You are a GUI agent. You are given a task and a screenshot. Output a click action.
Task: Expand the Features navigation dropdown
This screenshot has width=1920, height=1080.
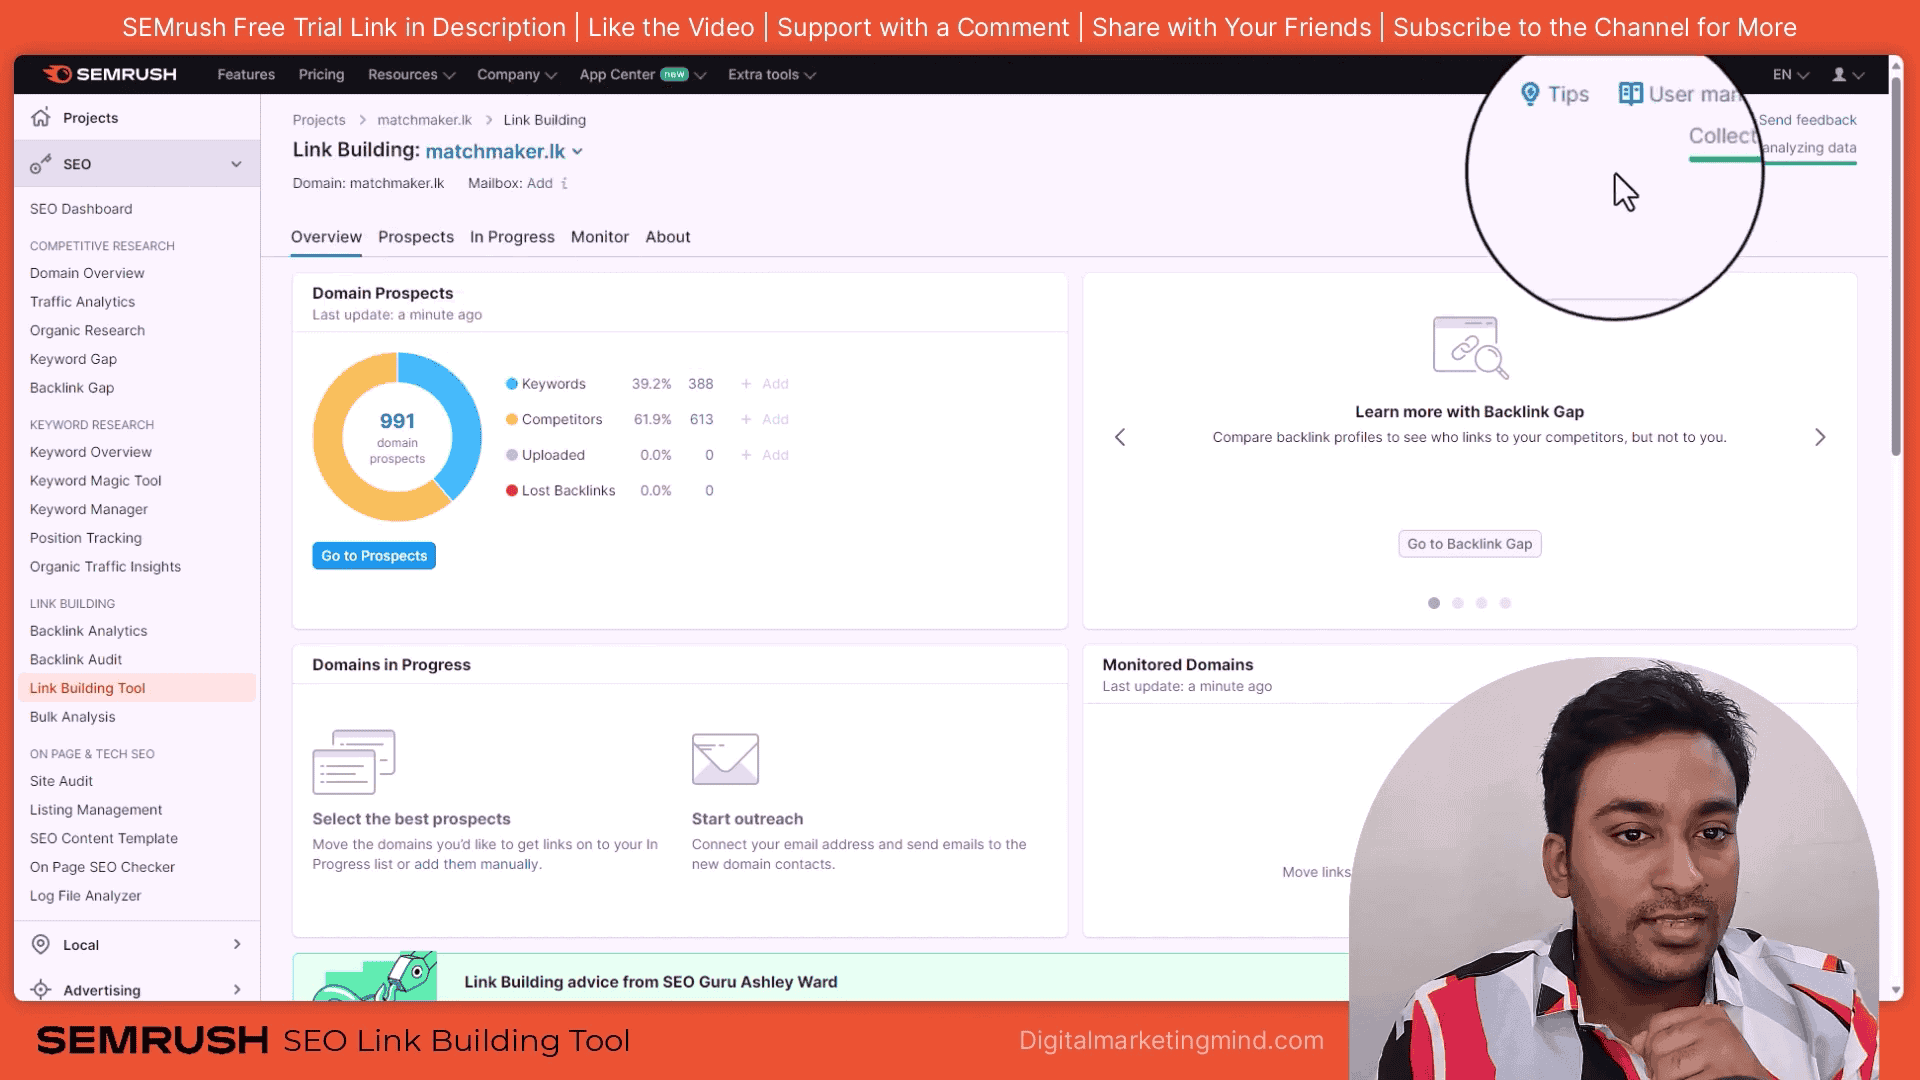[245, 74]
